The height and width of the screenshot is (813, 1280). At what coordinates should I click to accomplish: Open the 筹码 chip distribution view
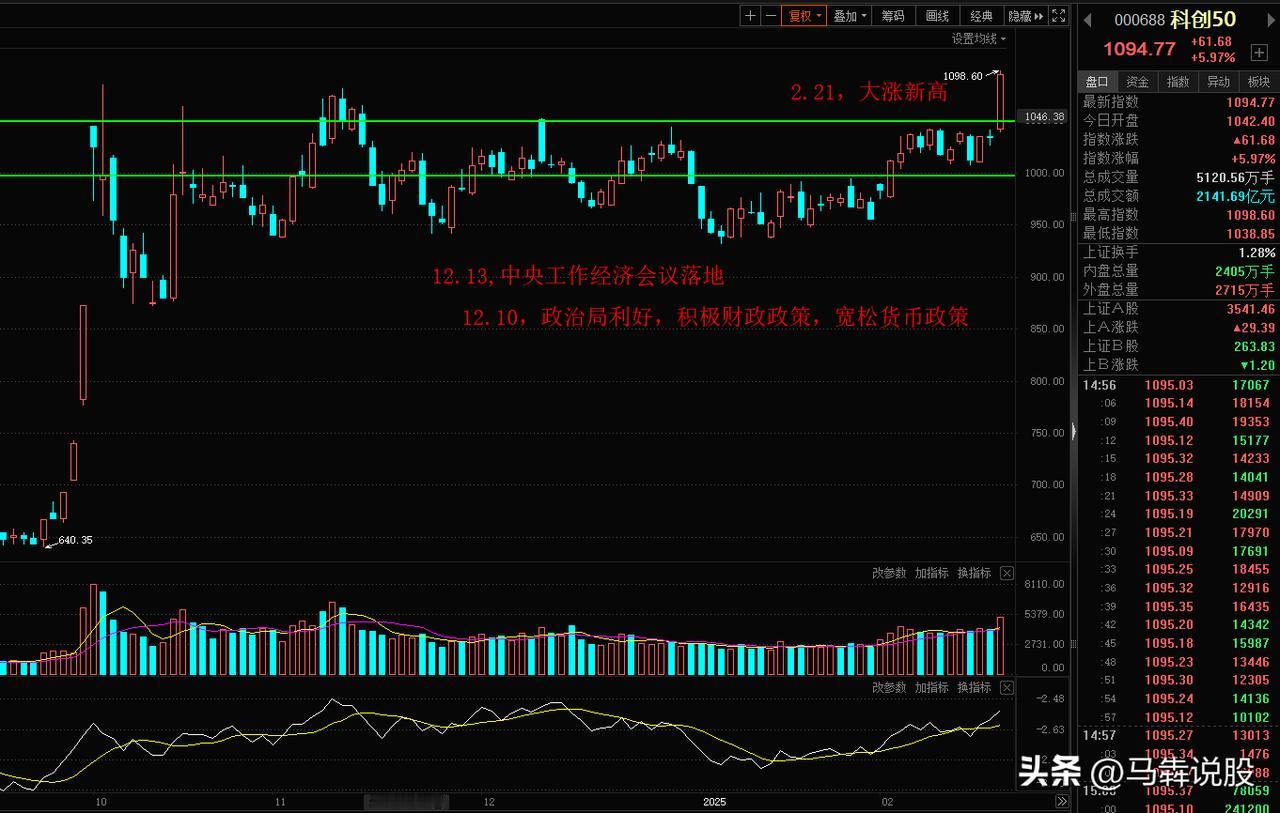893,15
